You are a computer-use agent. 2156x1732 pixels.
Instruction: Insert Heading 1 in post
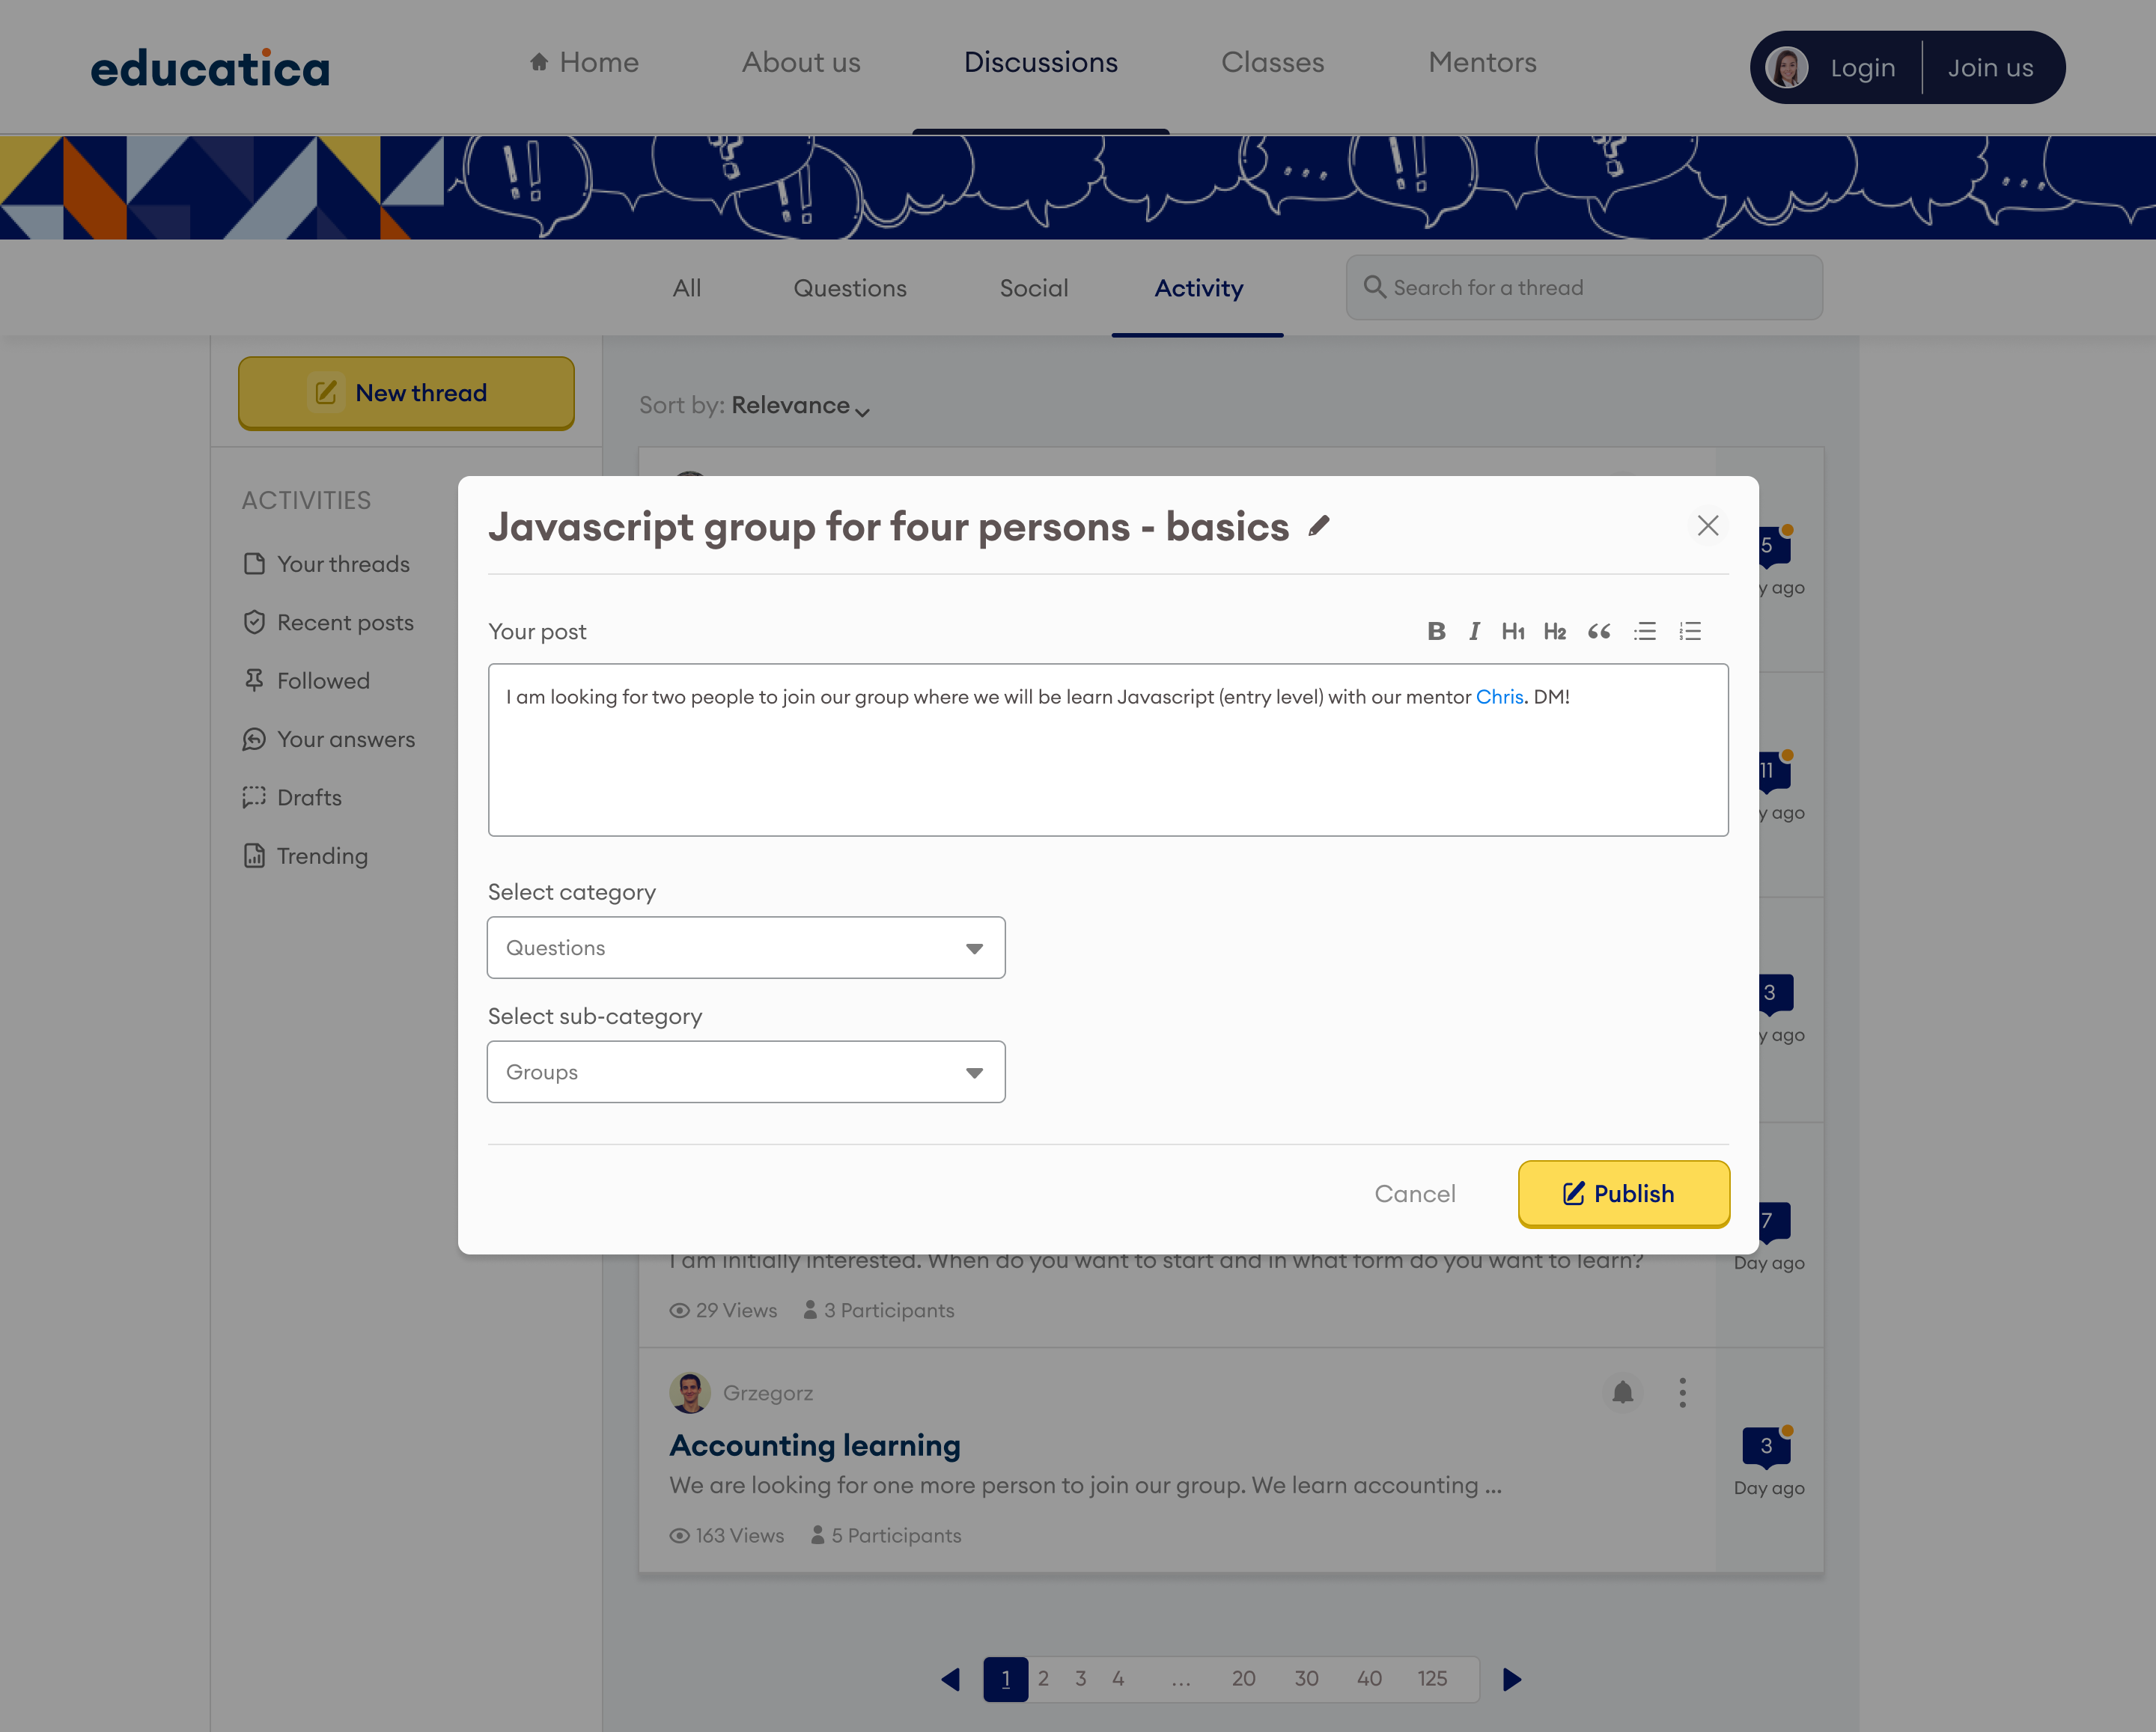(1512, 631)
